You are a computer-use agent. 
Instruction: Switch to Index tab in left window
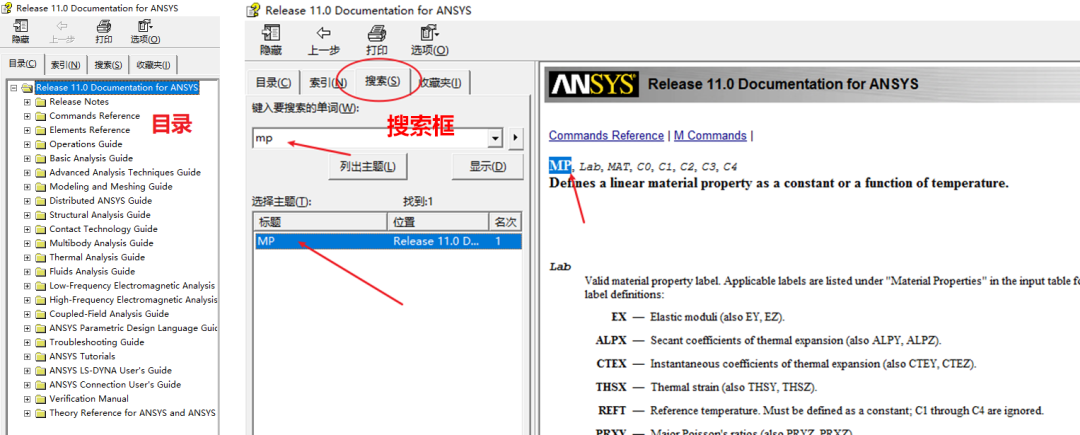(66, 65)
